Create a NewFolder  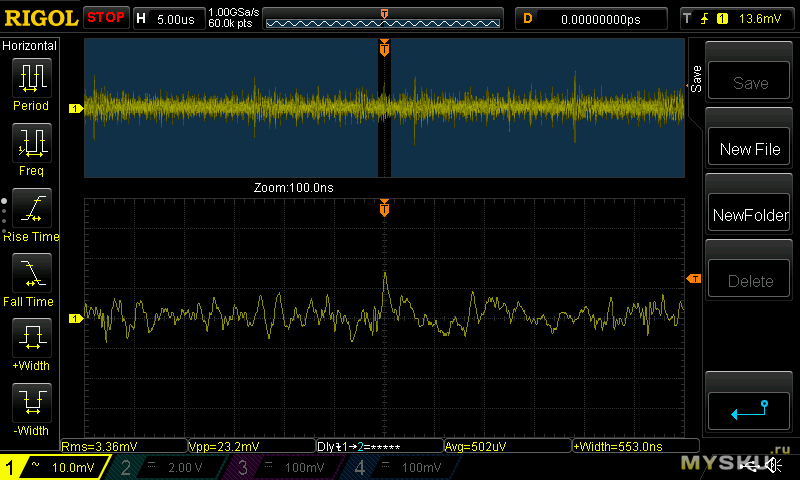coord(749,213)
